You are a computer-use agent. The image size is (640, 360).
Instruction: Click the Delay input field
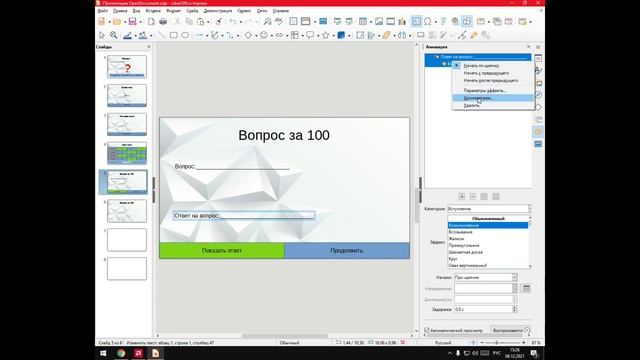pos(483,309)
